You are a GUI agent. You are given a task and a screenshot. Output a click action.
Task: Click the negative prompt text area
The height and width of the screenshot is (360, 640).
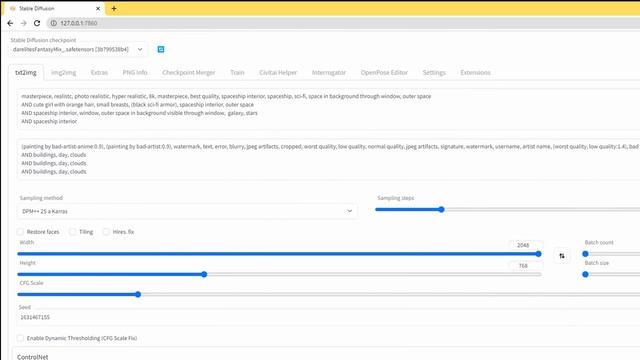tap(329, 159)
